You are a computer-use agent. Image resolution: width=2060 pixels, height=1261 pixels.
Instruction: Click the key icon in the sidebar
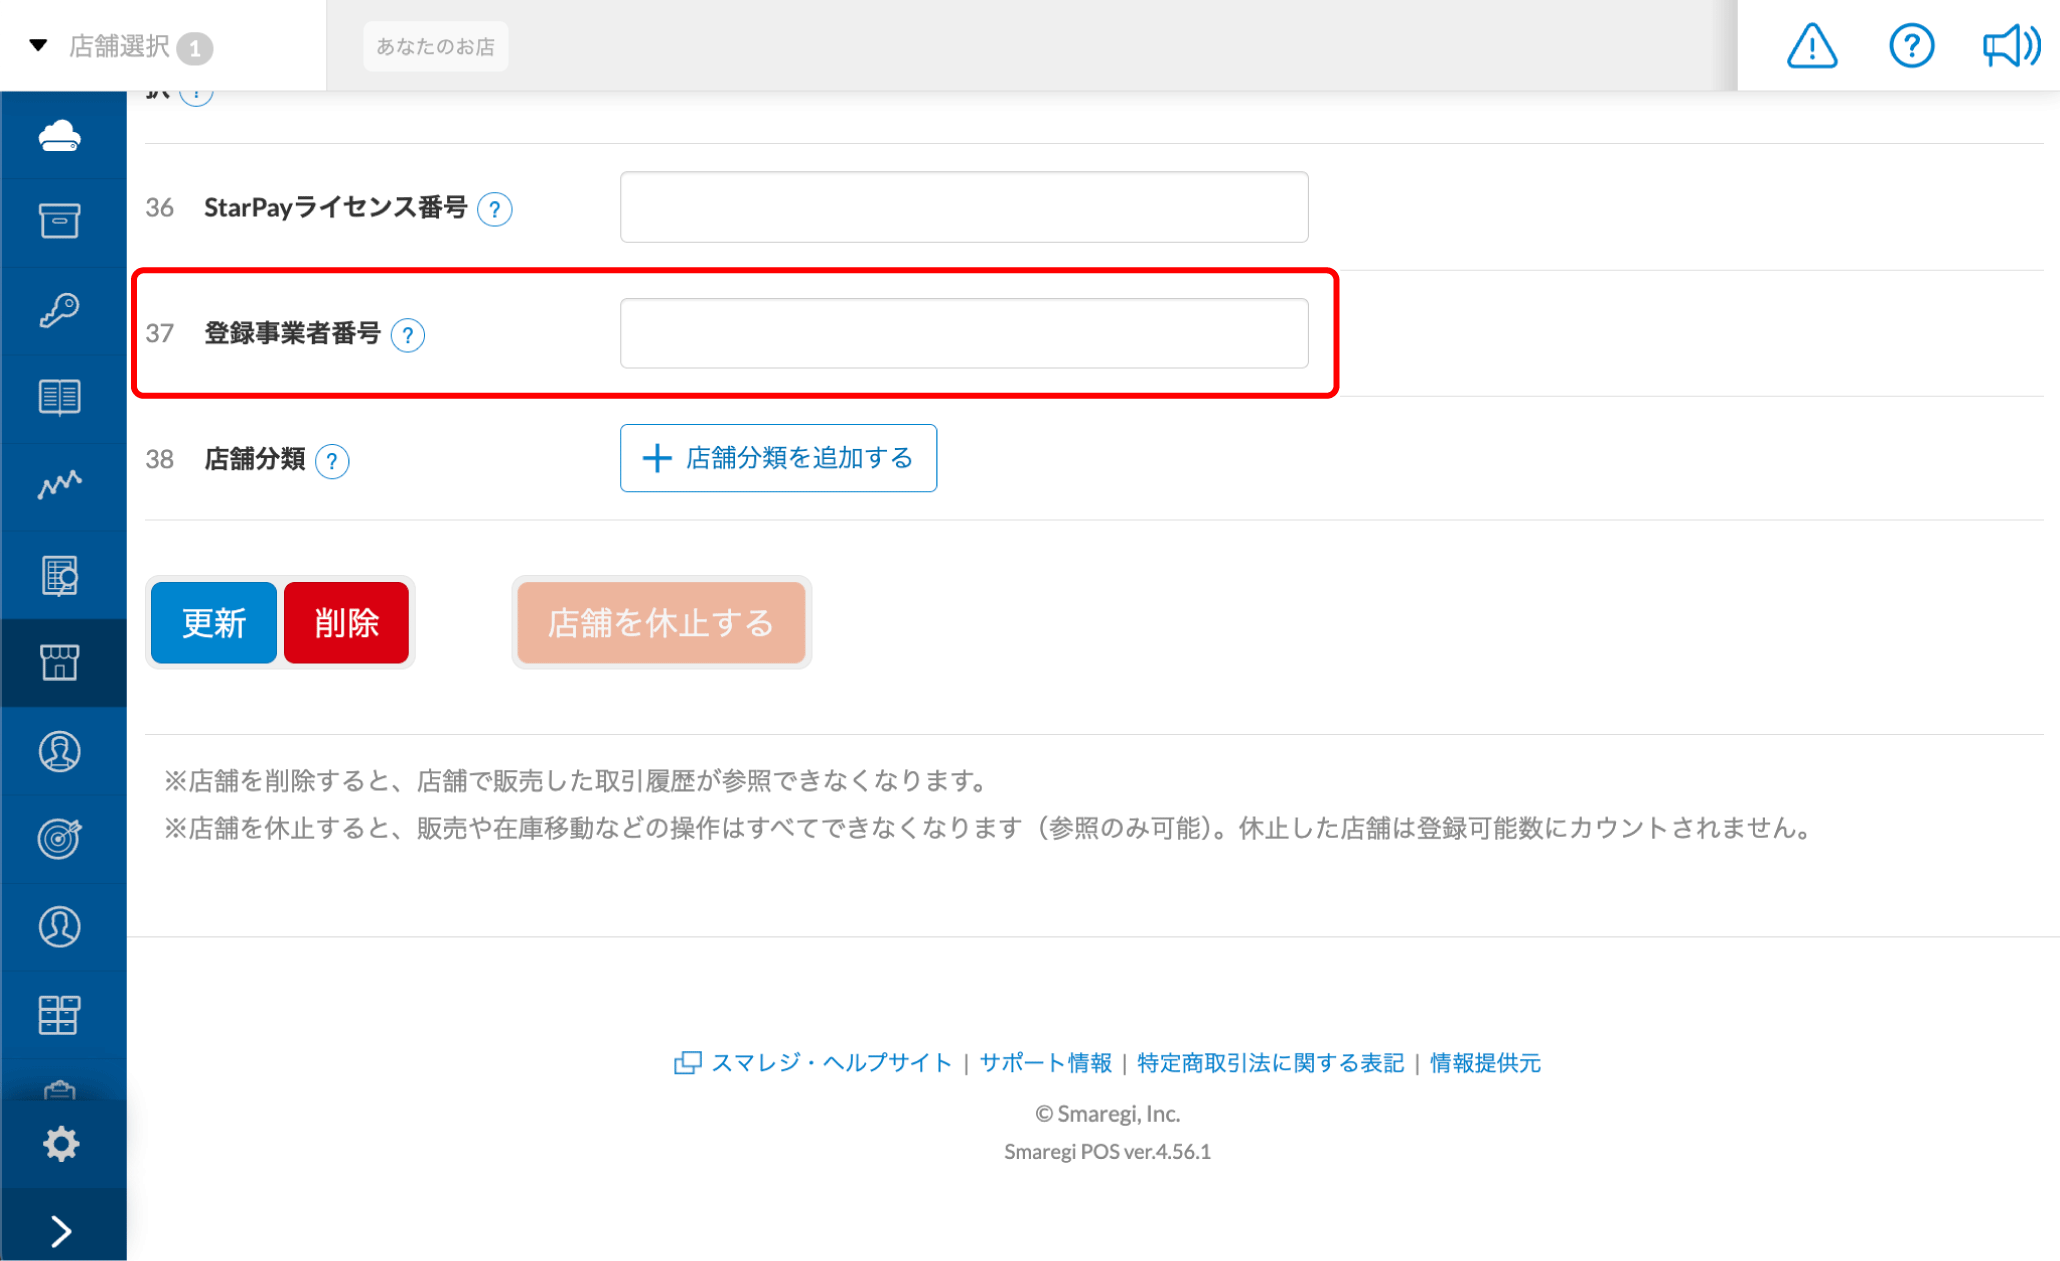coord(62,310)
